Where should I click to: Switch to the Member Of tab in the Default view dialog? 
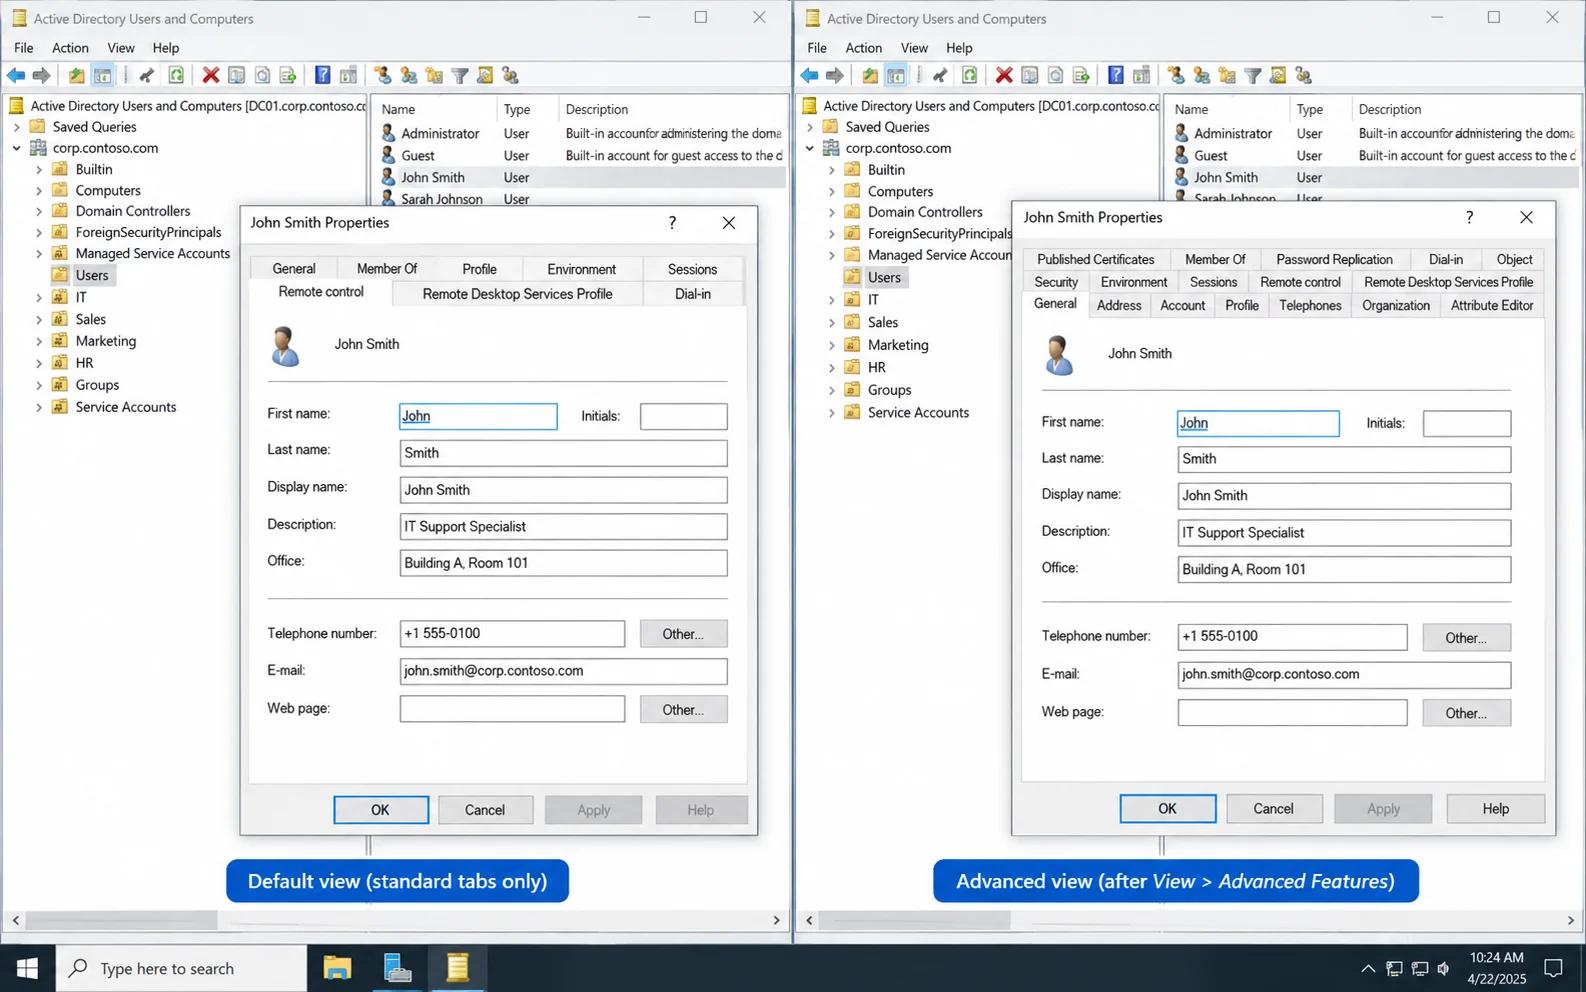(x=387, y=269)
